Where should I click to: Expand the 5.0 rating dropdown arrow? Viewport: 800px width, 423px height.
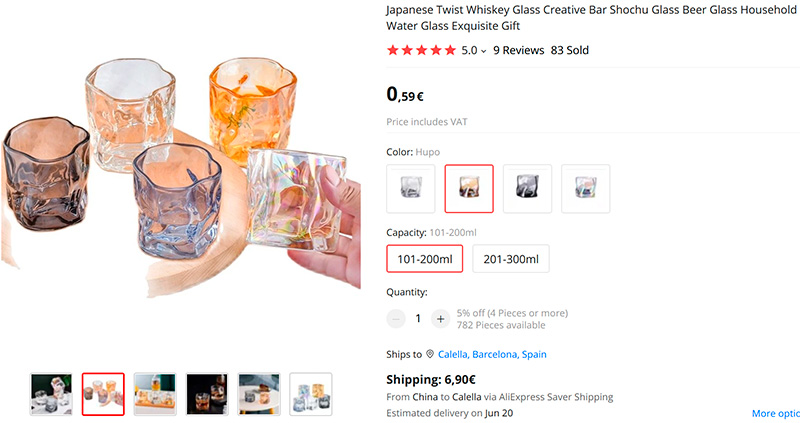484,51
